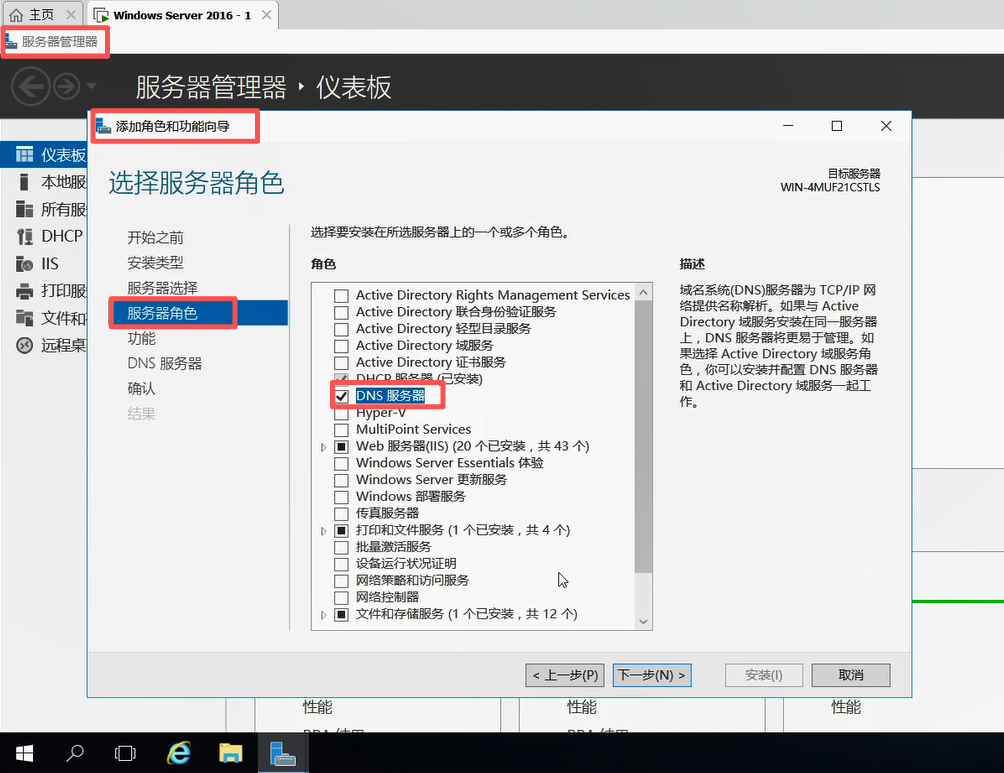1004x773 pixels.
Task: Open navigation history dropdown arrow
Action: [91, 86]
